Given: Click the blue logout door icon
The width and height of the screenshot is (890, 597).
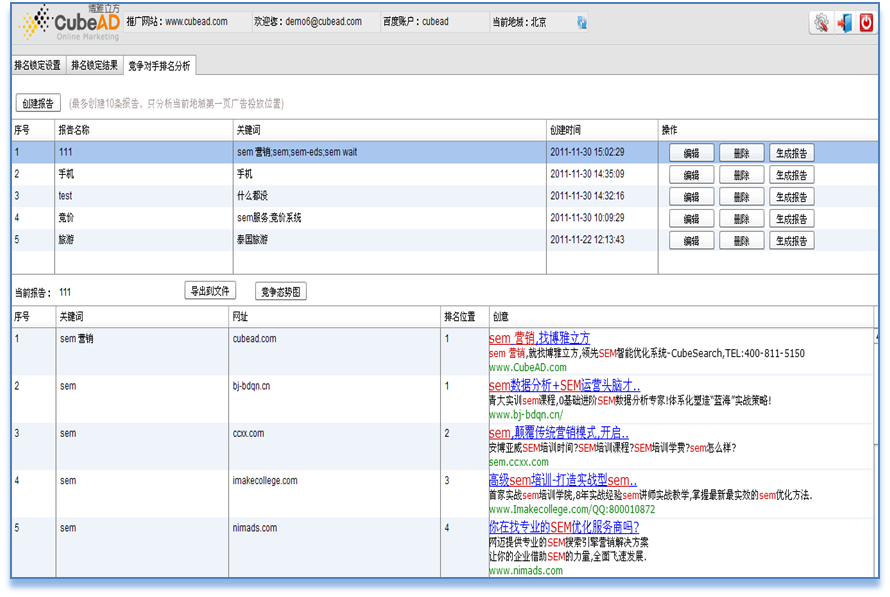Looking at the screenshot, I should click(845, 23).
